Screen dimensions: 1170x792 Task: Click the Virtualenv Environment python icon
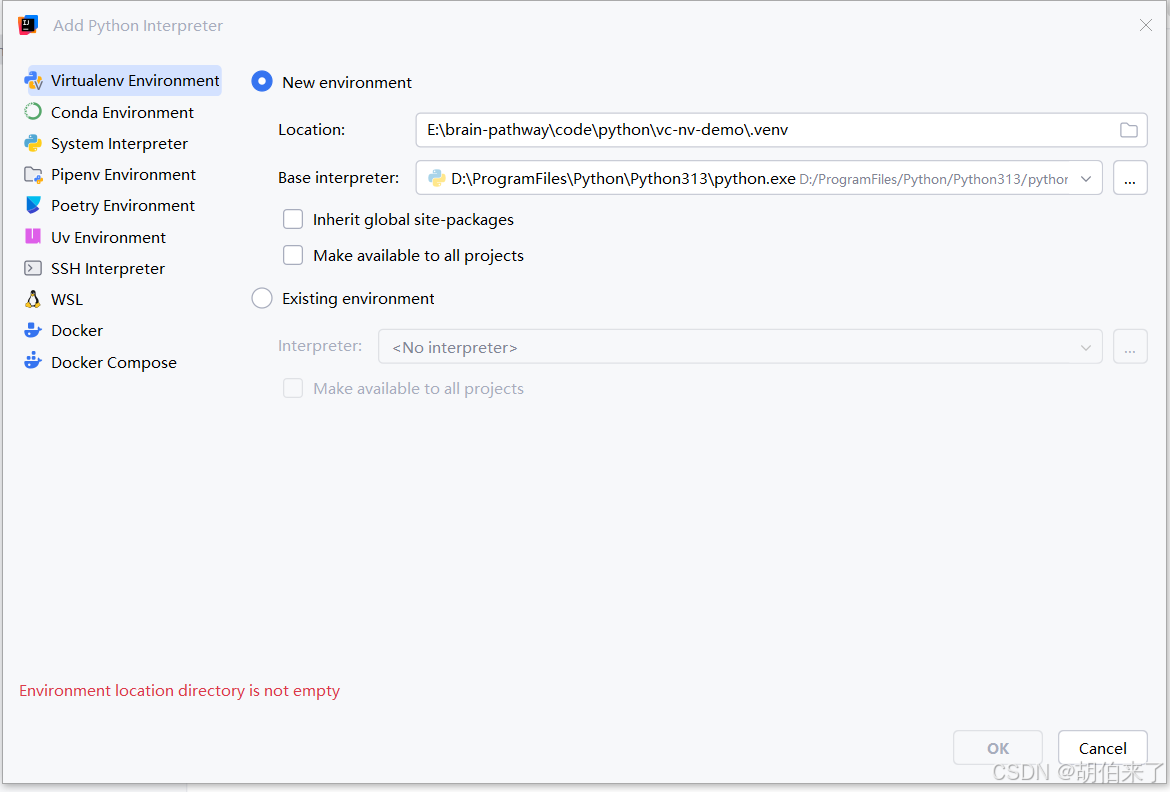tap(34, 81)
